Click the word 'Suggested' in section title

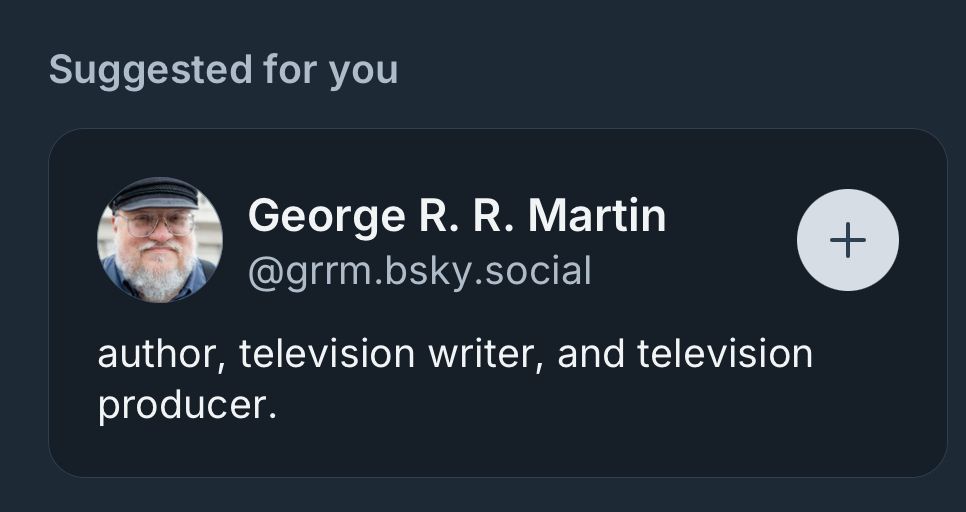pyautogui.click(x=151, y=71)
